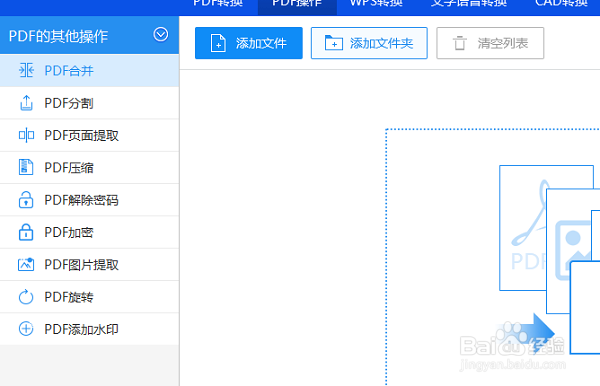600x386 pixels.
Task: Click the PDF document illustration in drop area
Action: [x=523, y=228]
